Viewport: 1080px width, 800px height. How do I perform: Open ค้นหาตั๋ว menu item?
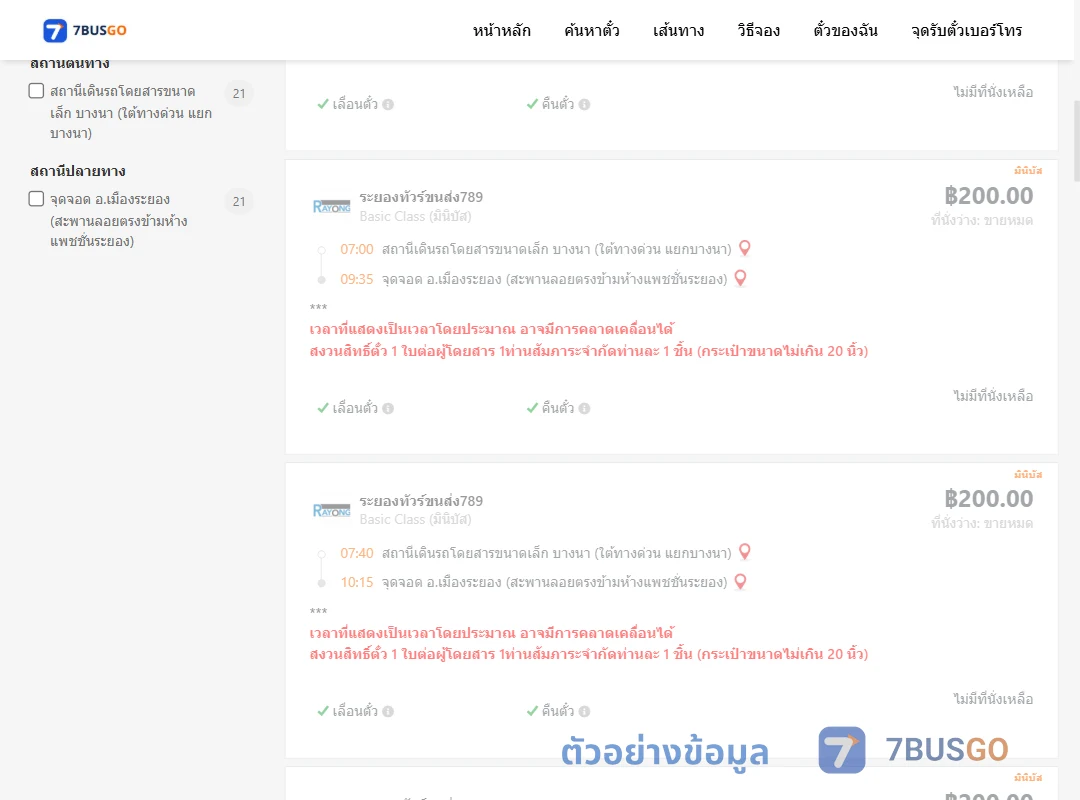tap(592, 30)
